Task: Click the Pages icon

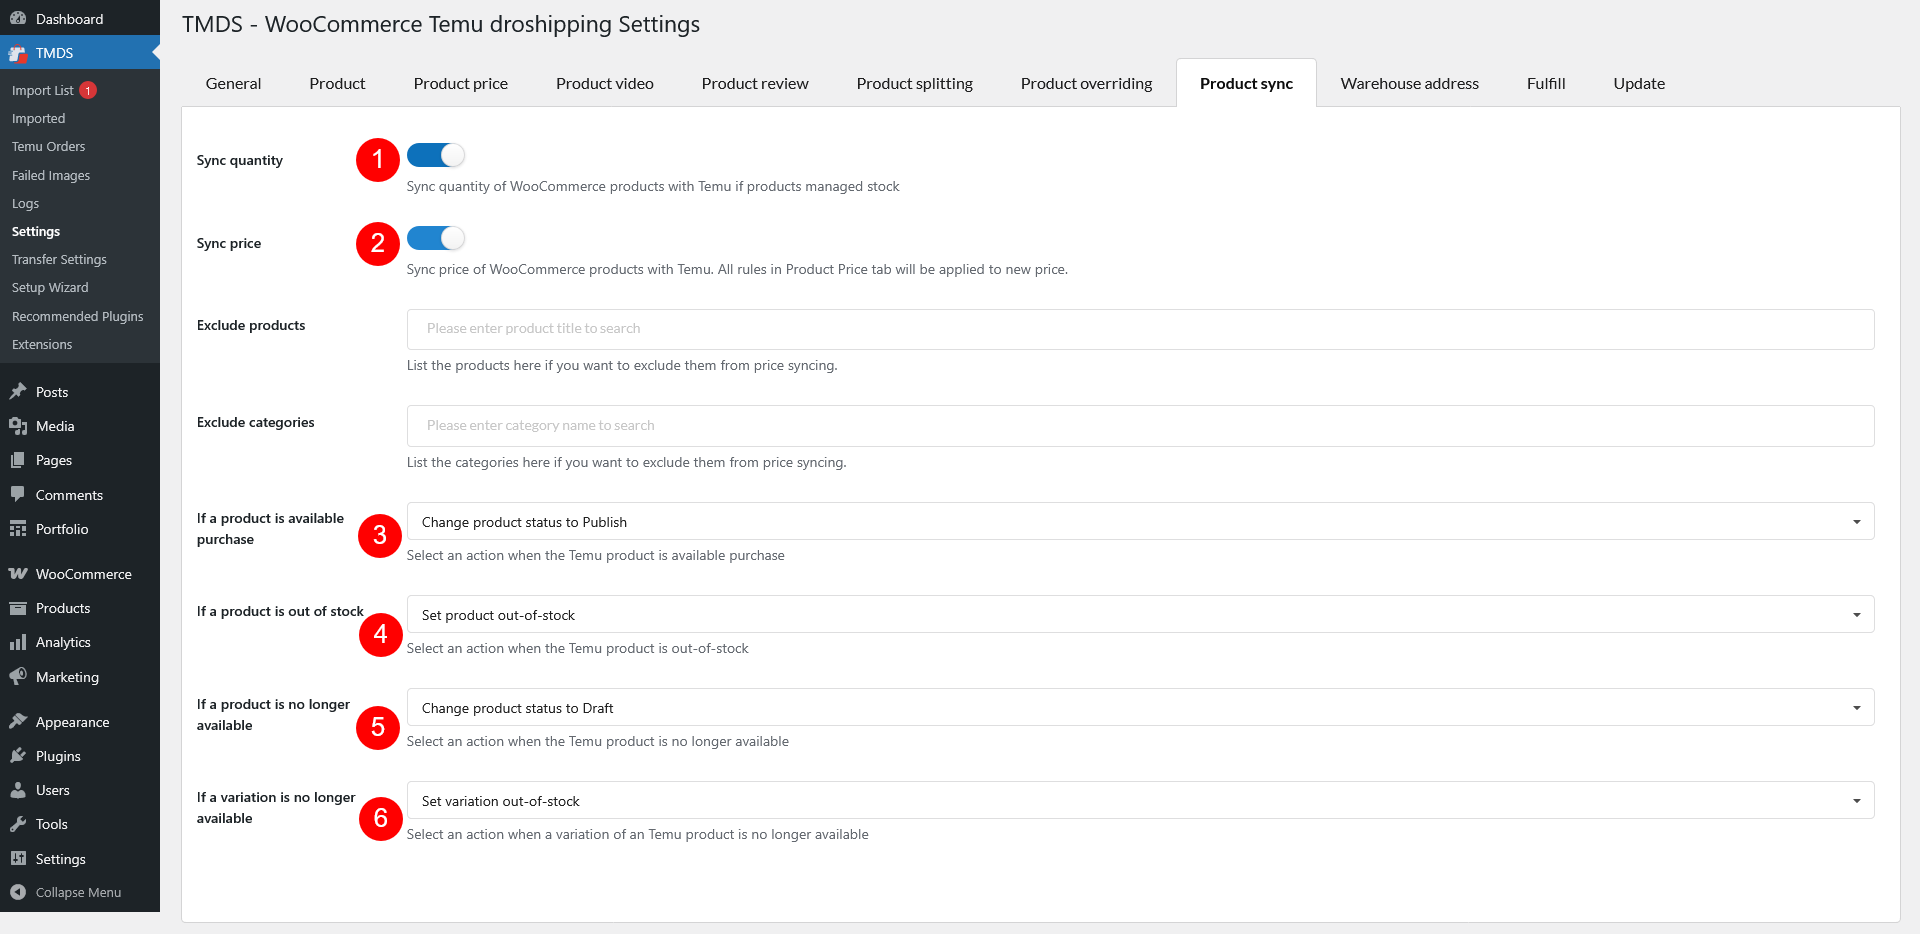Action: click(x=18, y=460)
